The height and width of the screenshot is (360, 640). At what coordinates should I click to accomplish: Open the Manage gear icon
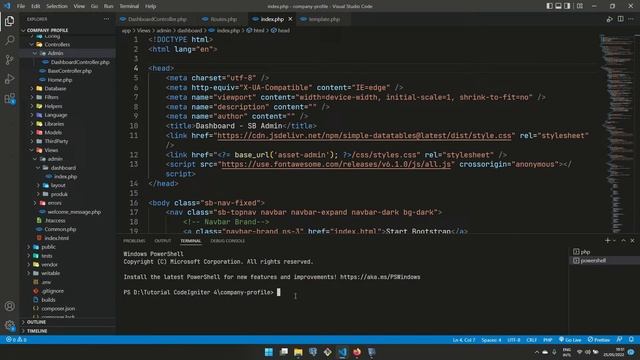9,325
